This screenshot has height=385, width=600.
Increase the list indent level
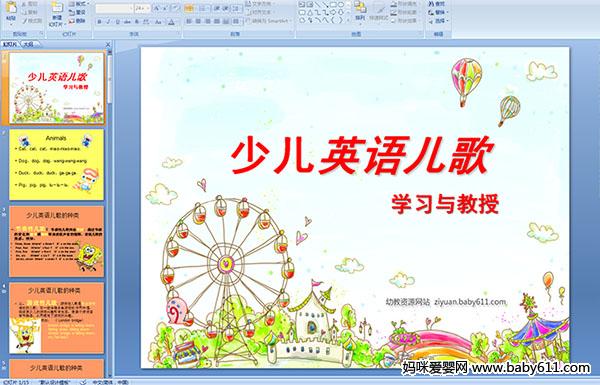226,8
